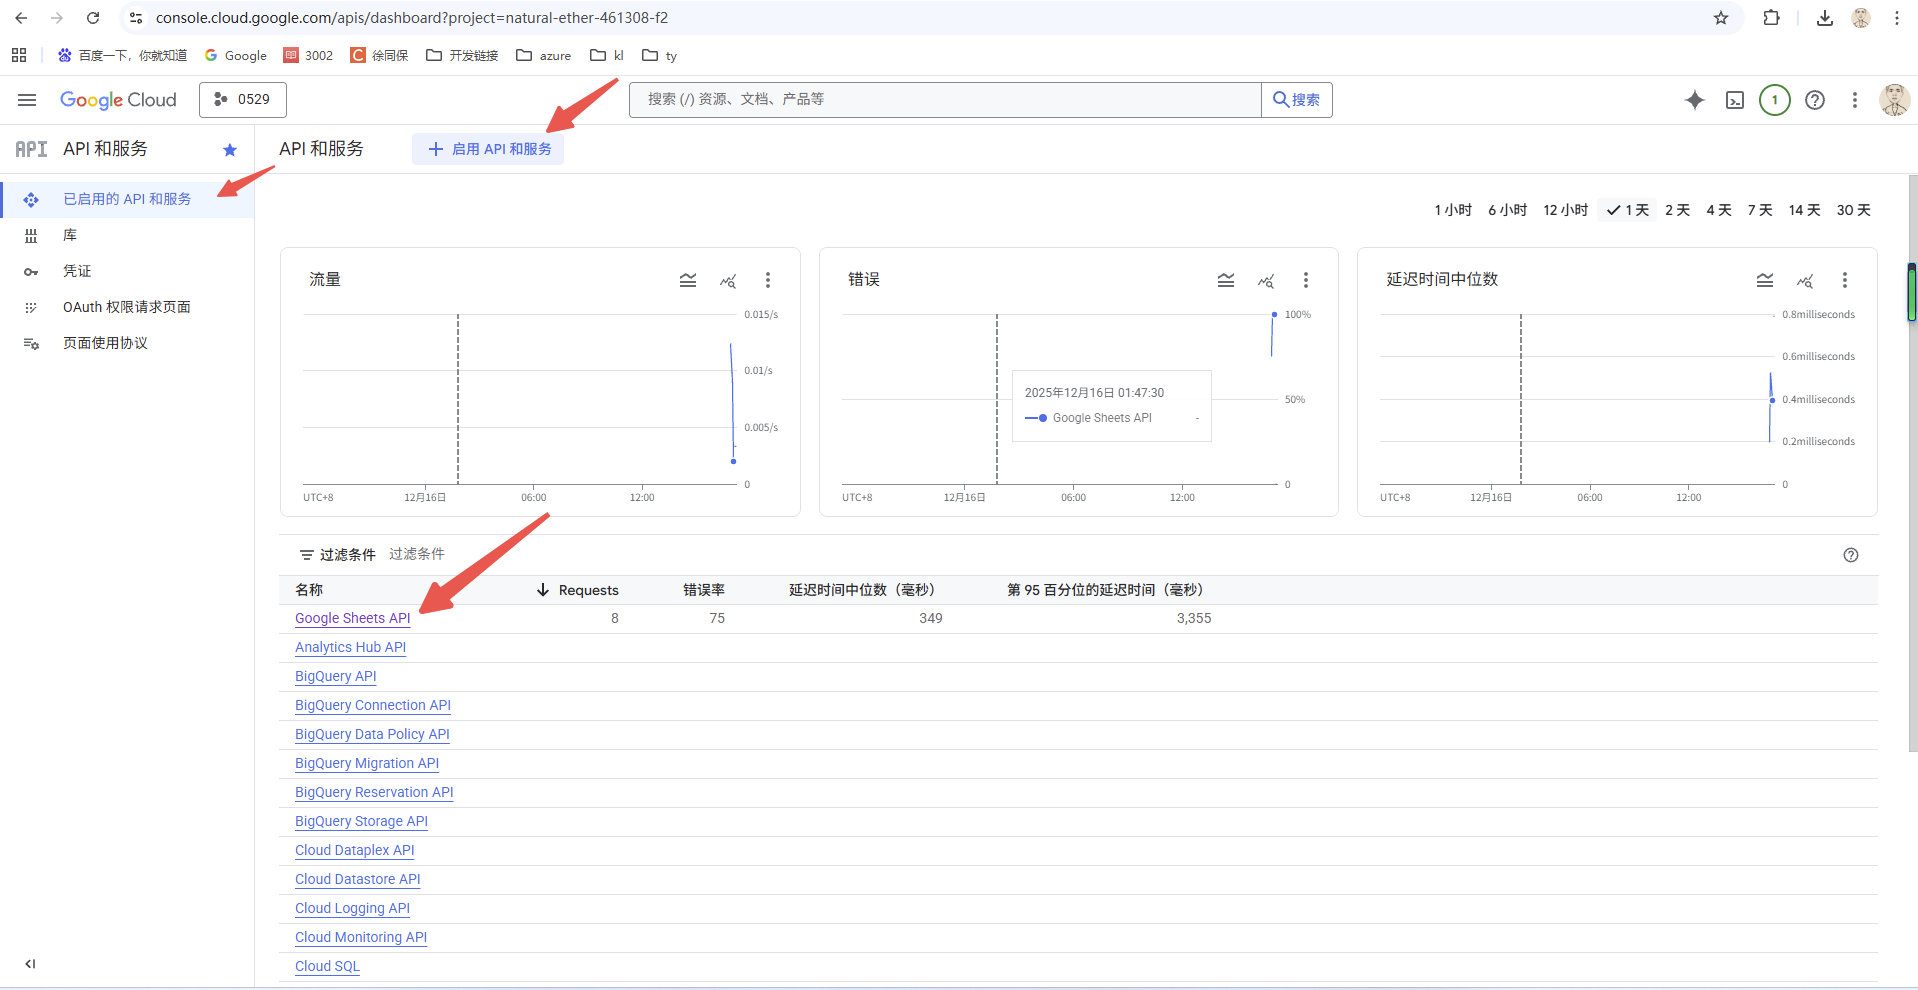The height and width of the screenshot is (990, 1918).
Task: Click the 过滤条件 filter icon
Action: tap(307, 555)
